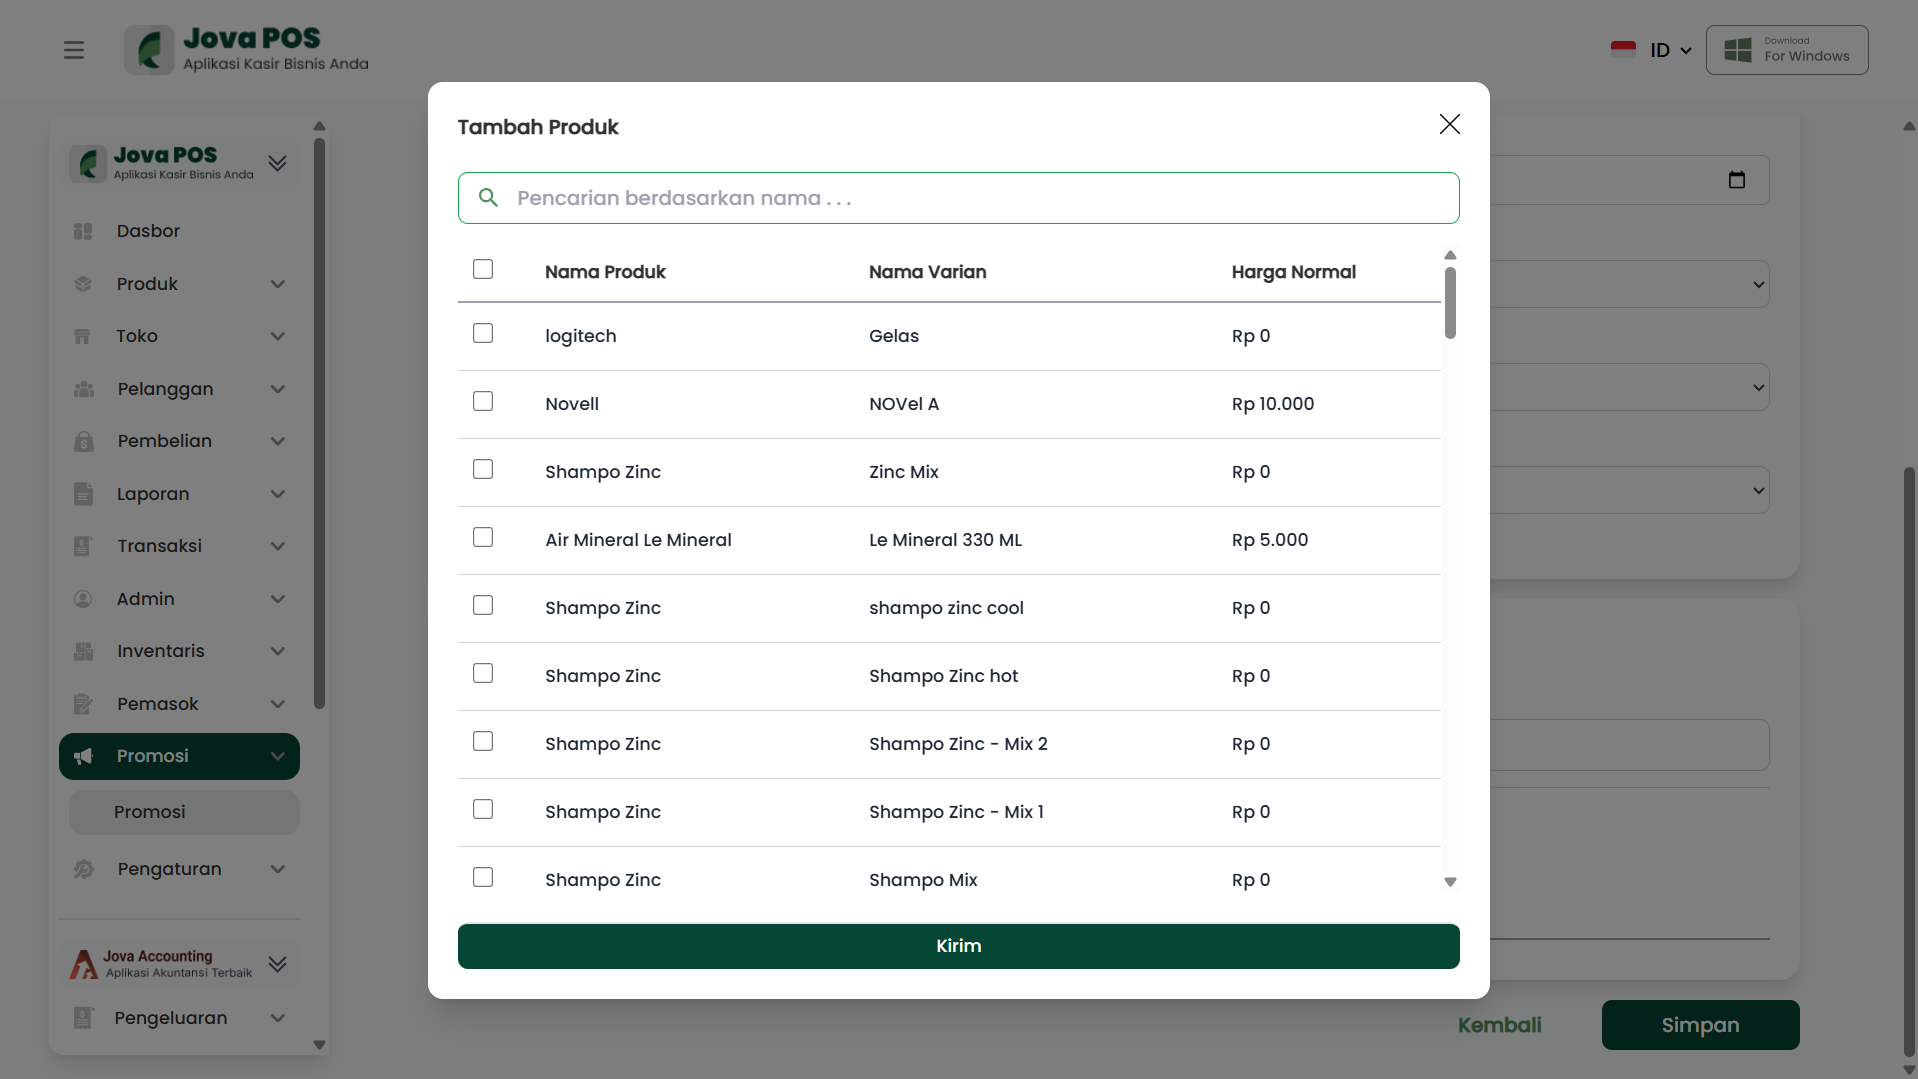
Task: Click the hamburger menu icon
Action: click(74, 50)
